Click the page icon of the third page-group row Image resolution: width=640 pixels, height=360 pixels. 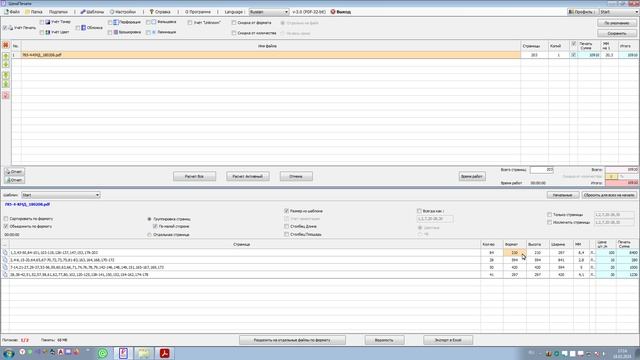click(x=5, y=267)
